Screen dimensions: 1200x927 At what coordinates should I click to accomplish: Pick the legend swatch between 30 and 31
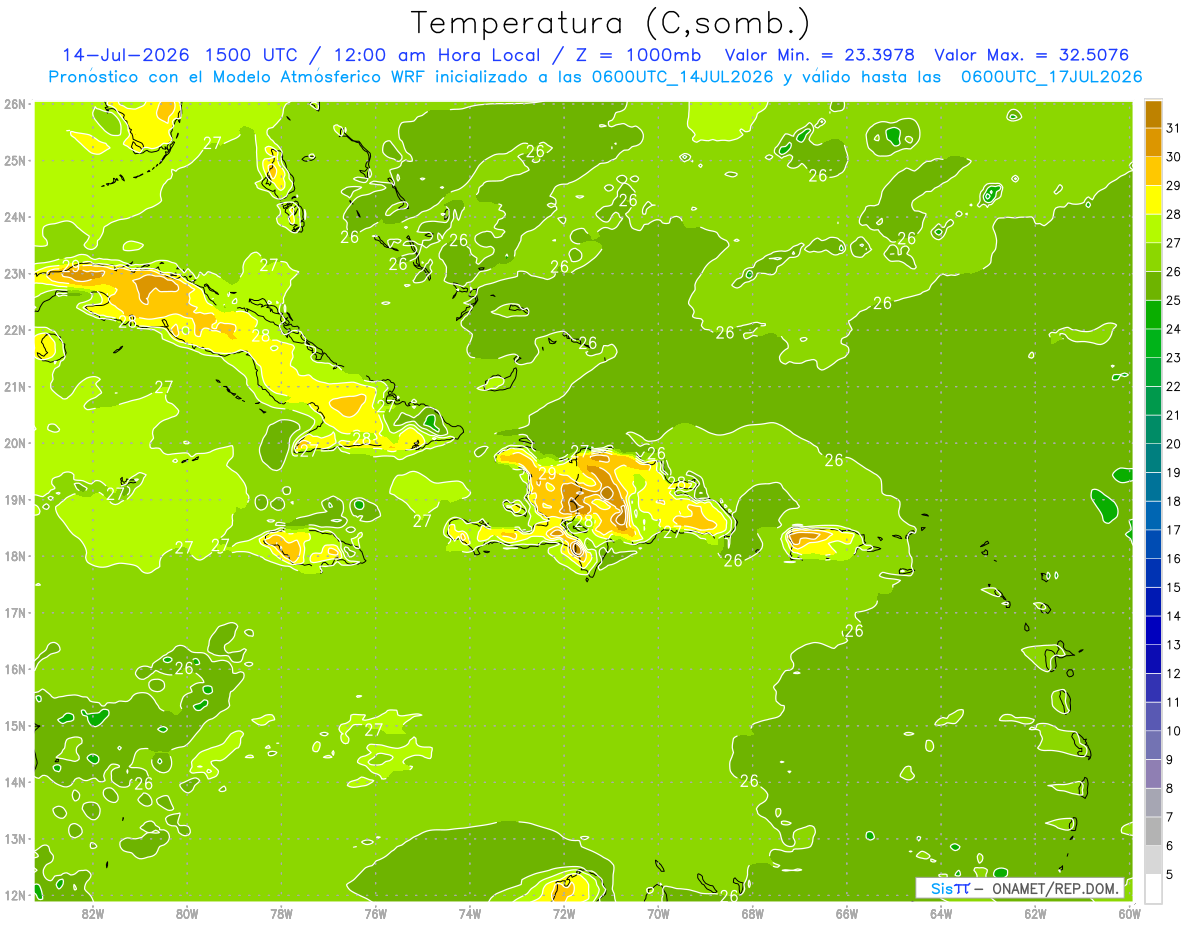(x=1153, y=142)
